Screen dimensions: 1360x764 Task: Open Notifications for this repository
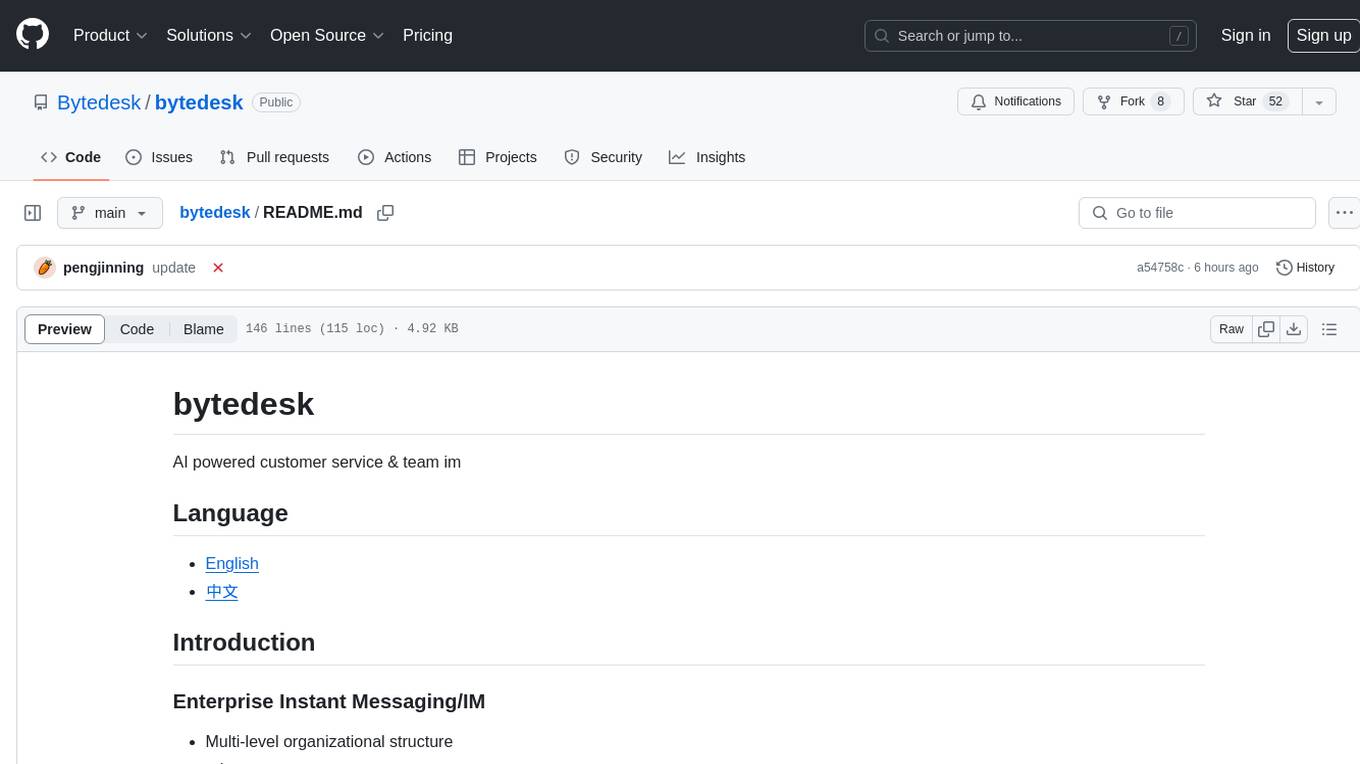coord(1016,102)
